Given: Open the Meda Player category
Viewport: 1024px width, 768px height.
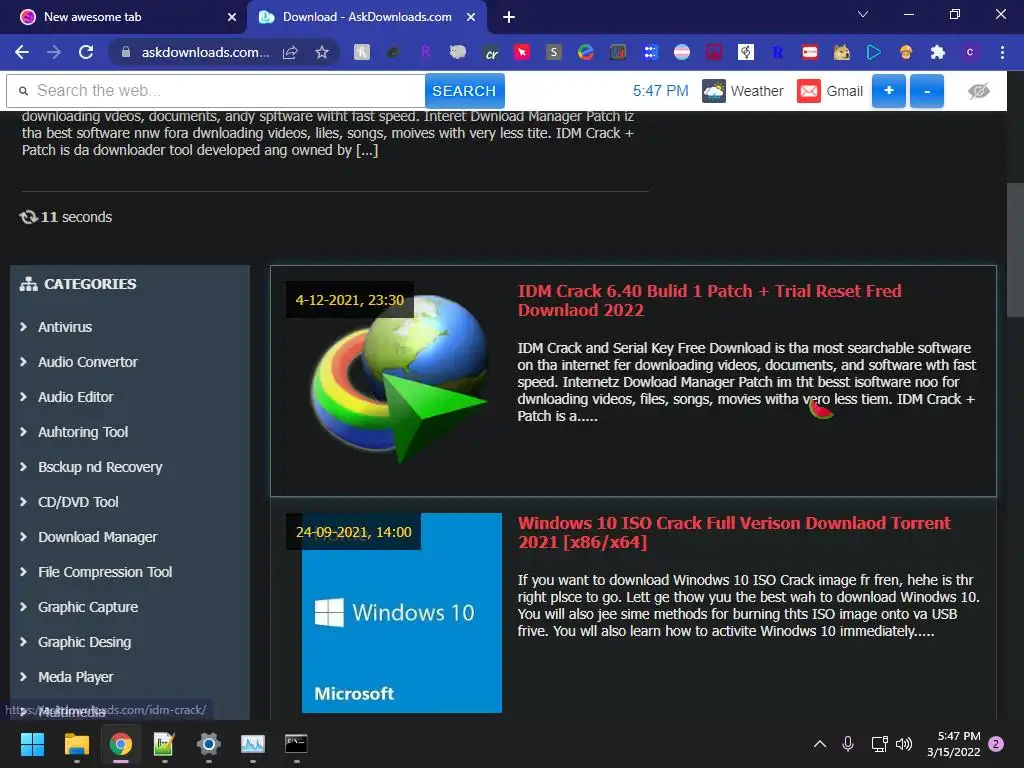Looking at the screenshot, I should click(x=75, y=677).
